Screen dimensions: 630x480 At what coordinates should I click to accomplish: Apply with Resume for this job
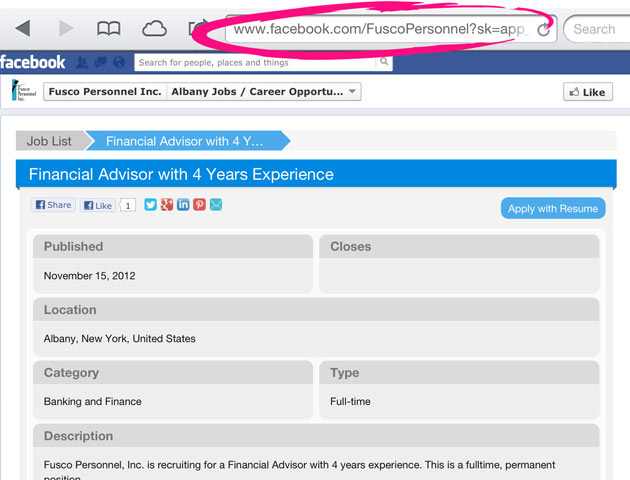553,208
